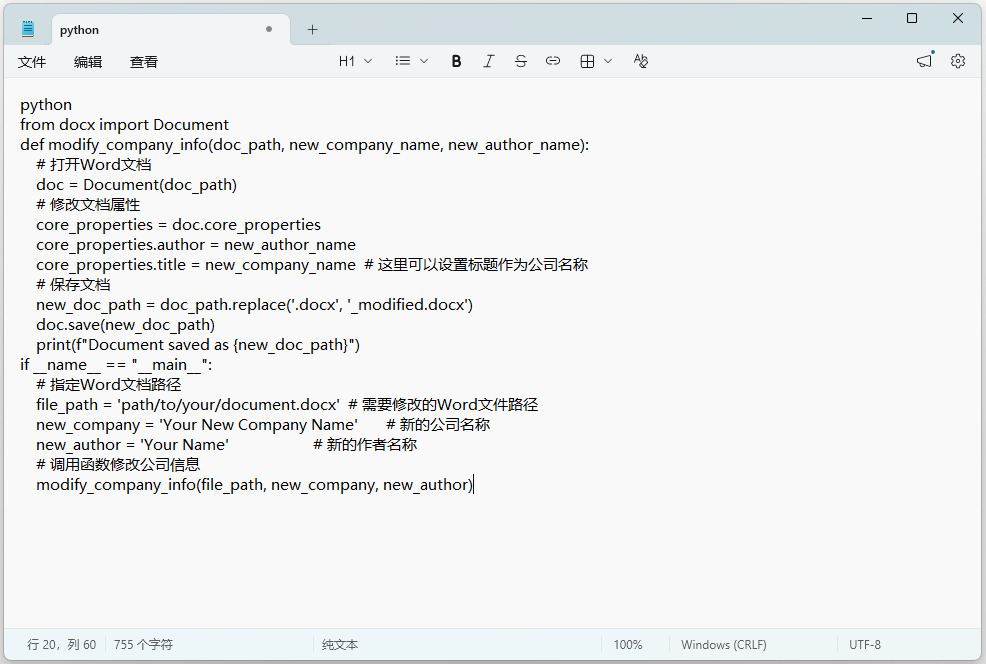Toggle strikethrough formatting button

click(x=521, y=61)
